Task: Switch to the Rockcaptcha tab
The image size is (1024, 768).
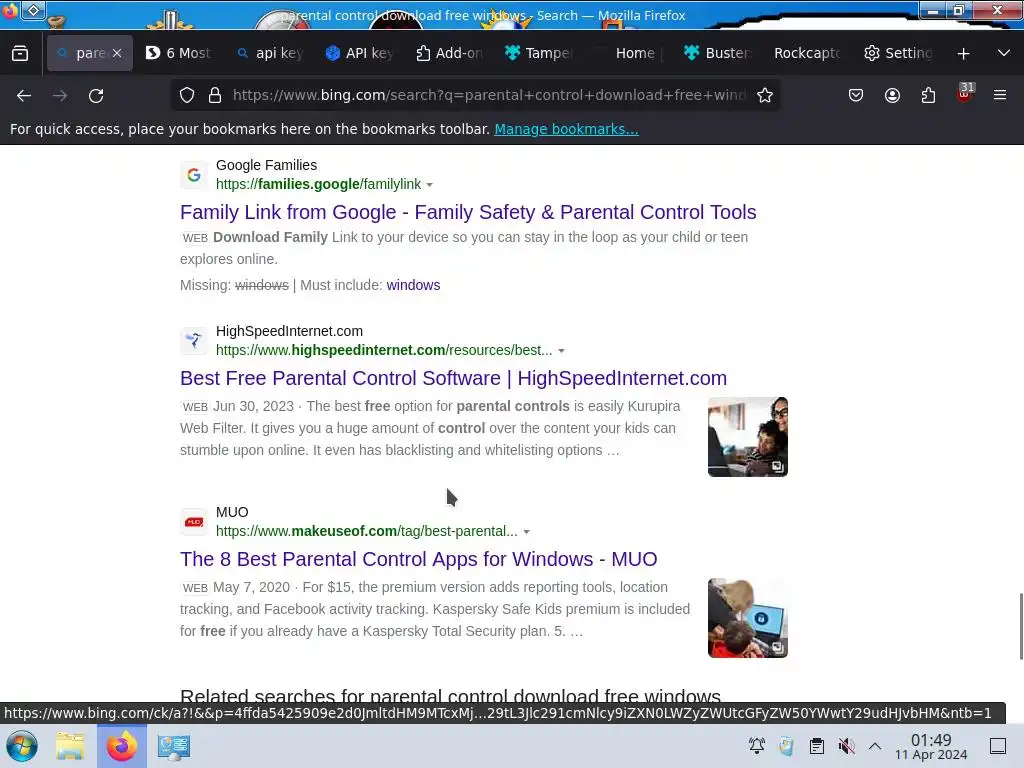Action: (807, 53)
